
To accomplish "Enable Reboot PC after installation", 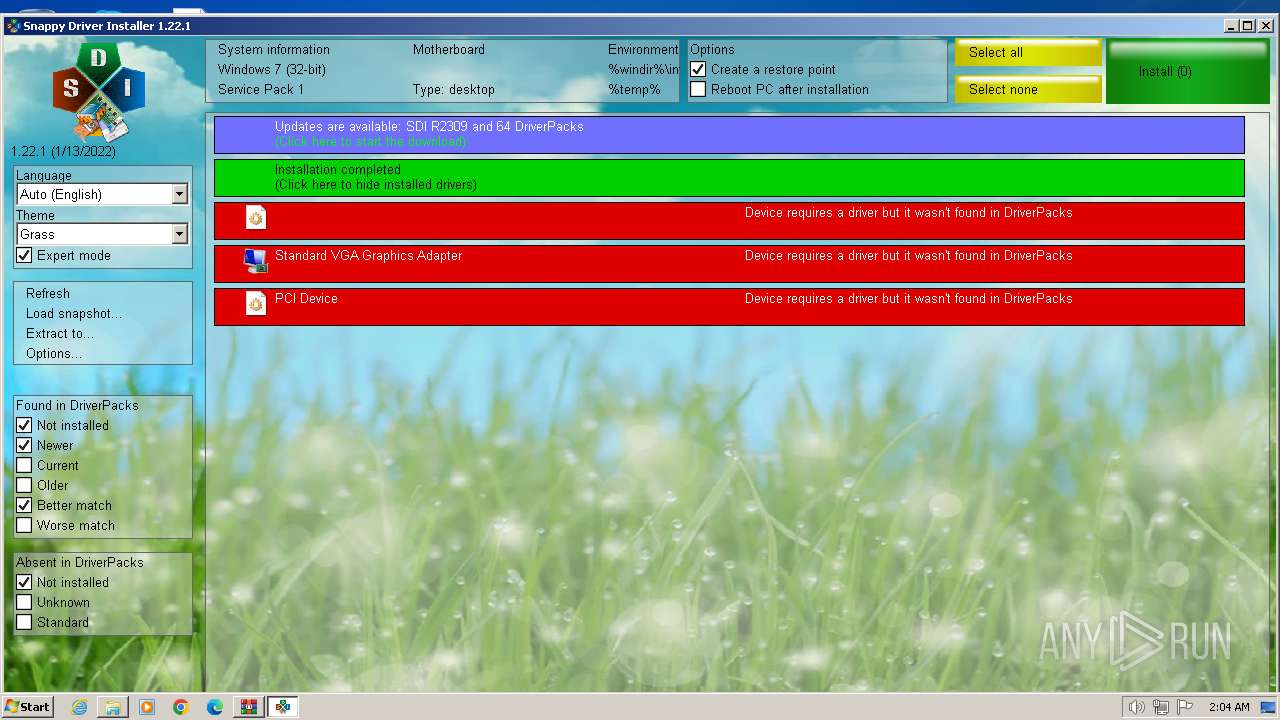I will click(698, 90).
